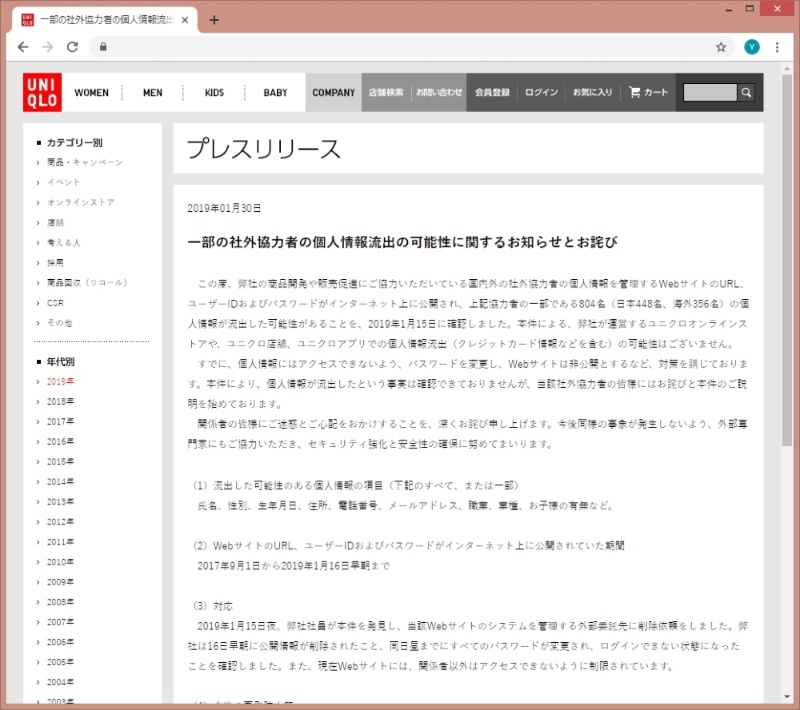The image size is (800, 710).
Task: Select the KIDS navigation tab
Action: point(214,93)
